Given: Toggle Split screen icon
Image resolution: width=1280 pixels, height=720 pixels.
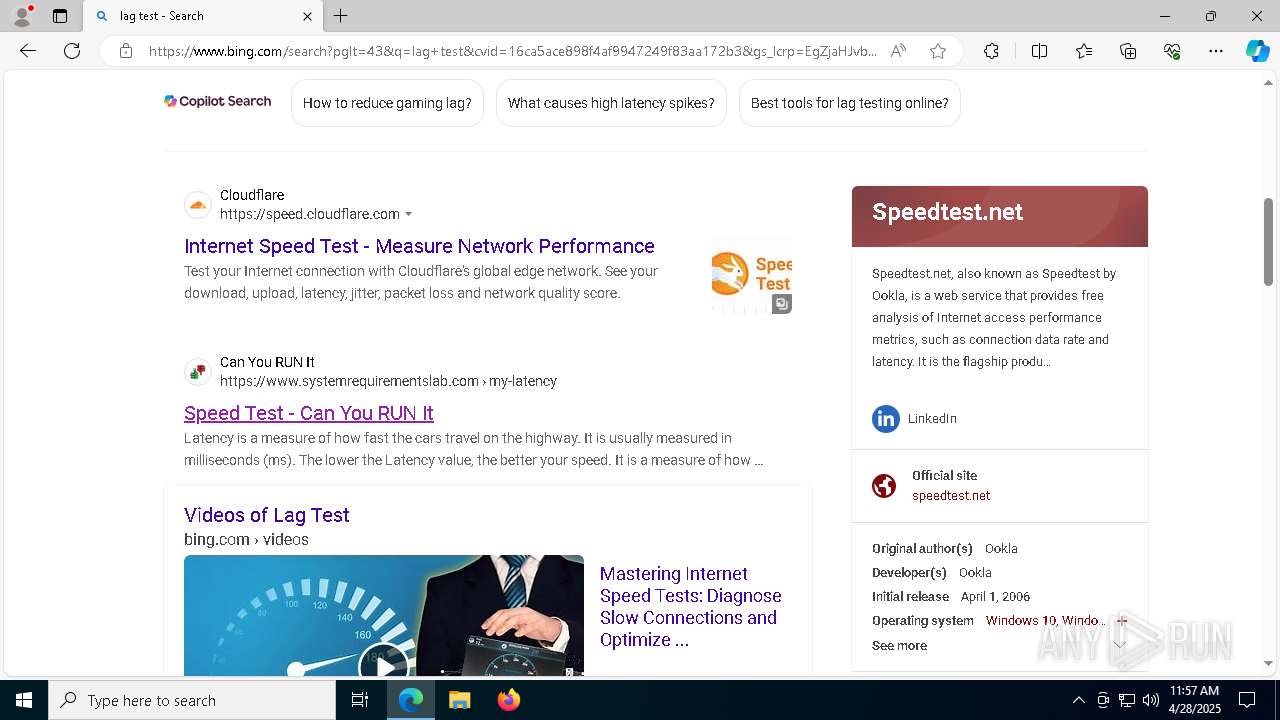Looking at the screenshot, I should tap(1039, 51).
